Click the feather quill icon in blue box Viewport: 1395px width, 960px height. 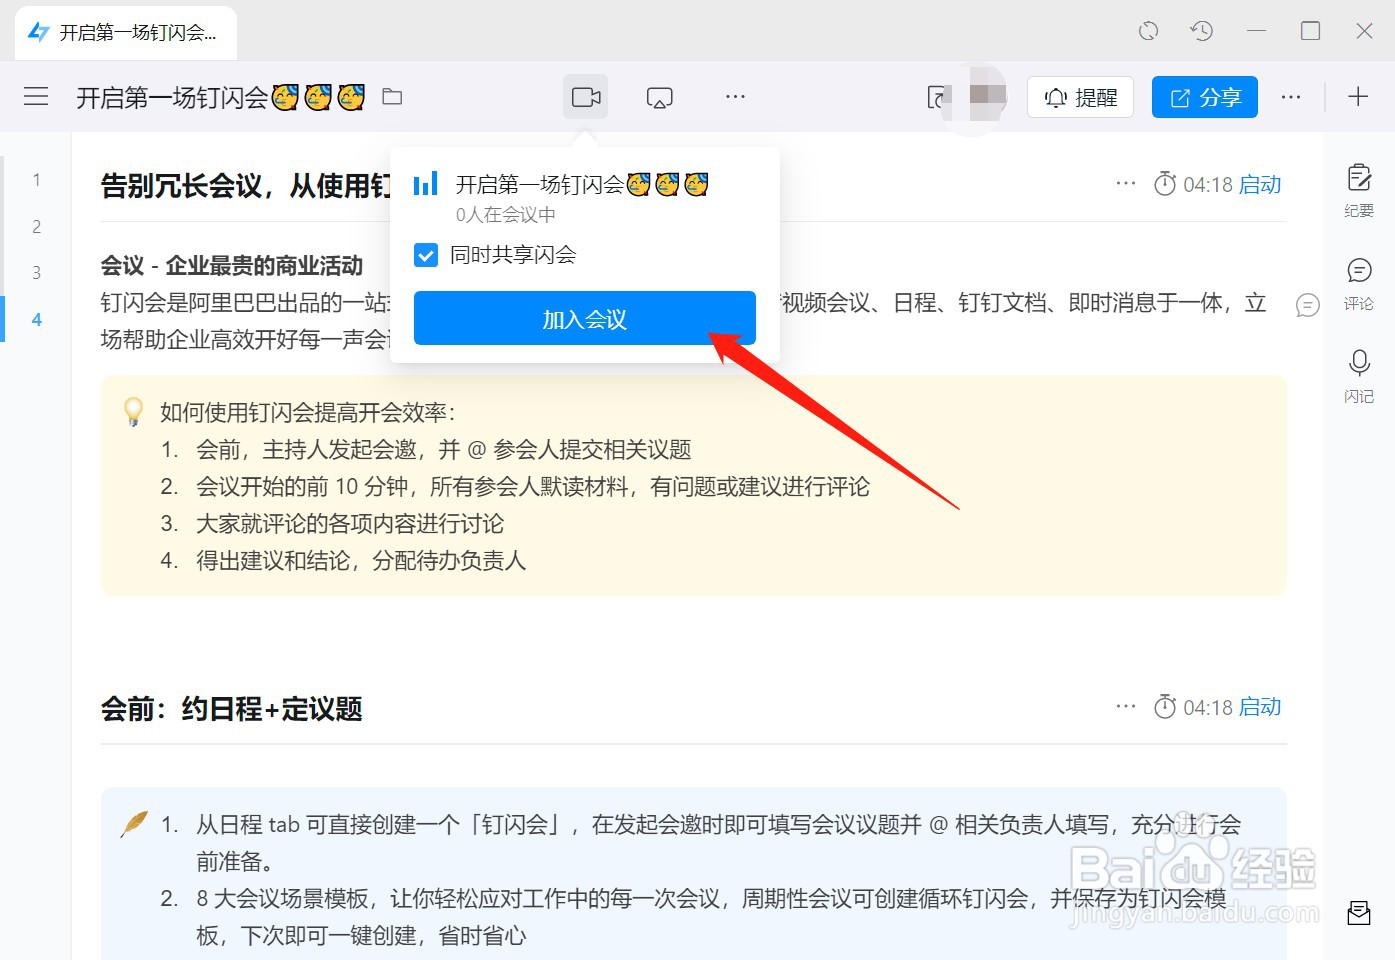click(x=134, y=824)
